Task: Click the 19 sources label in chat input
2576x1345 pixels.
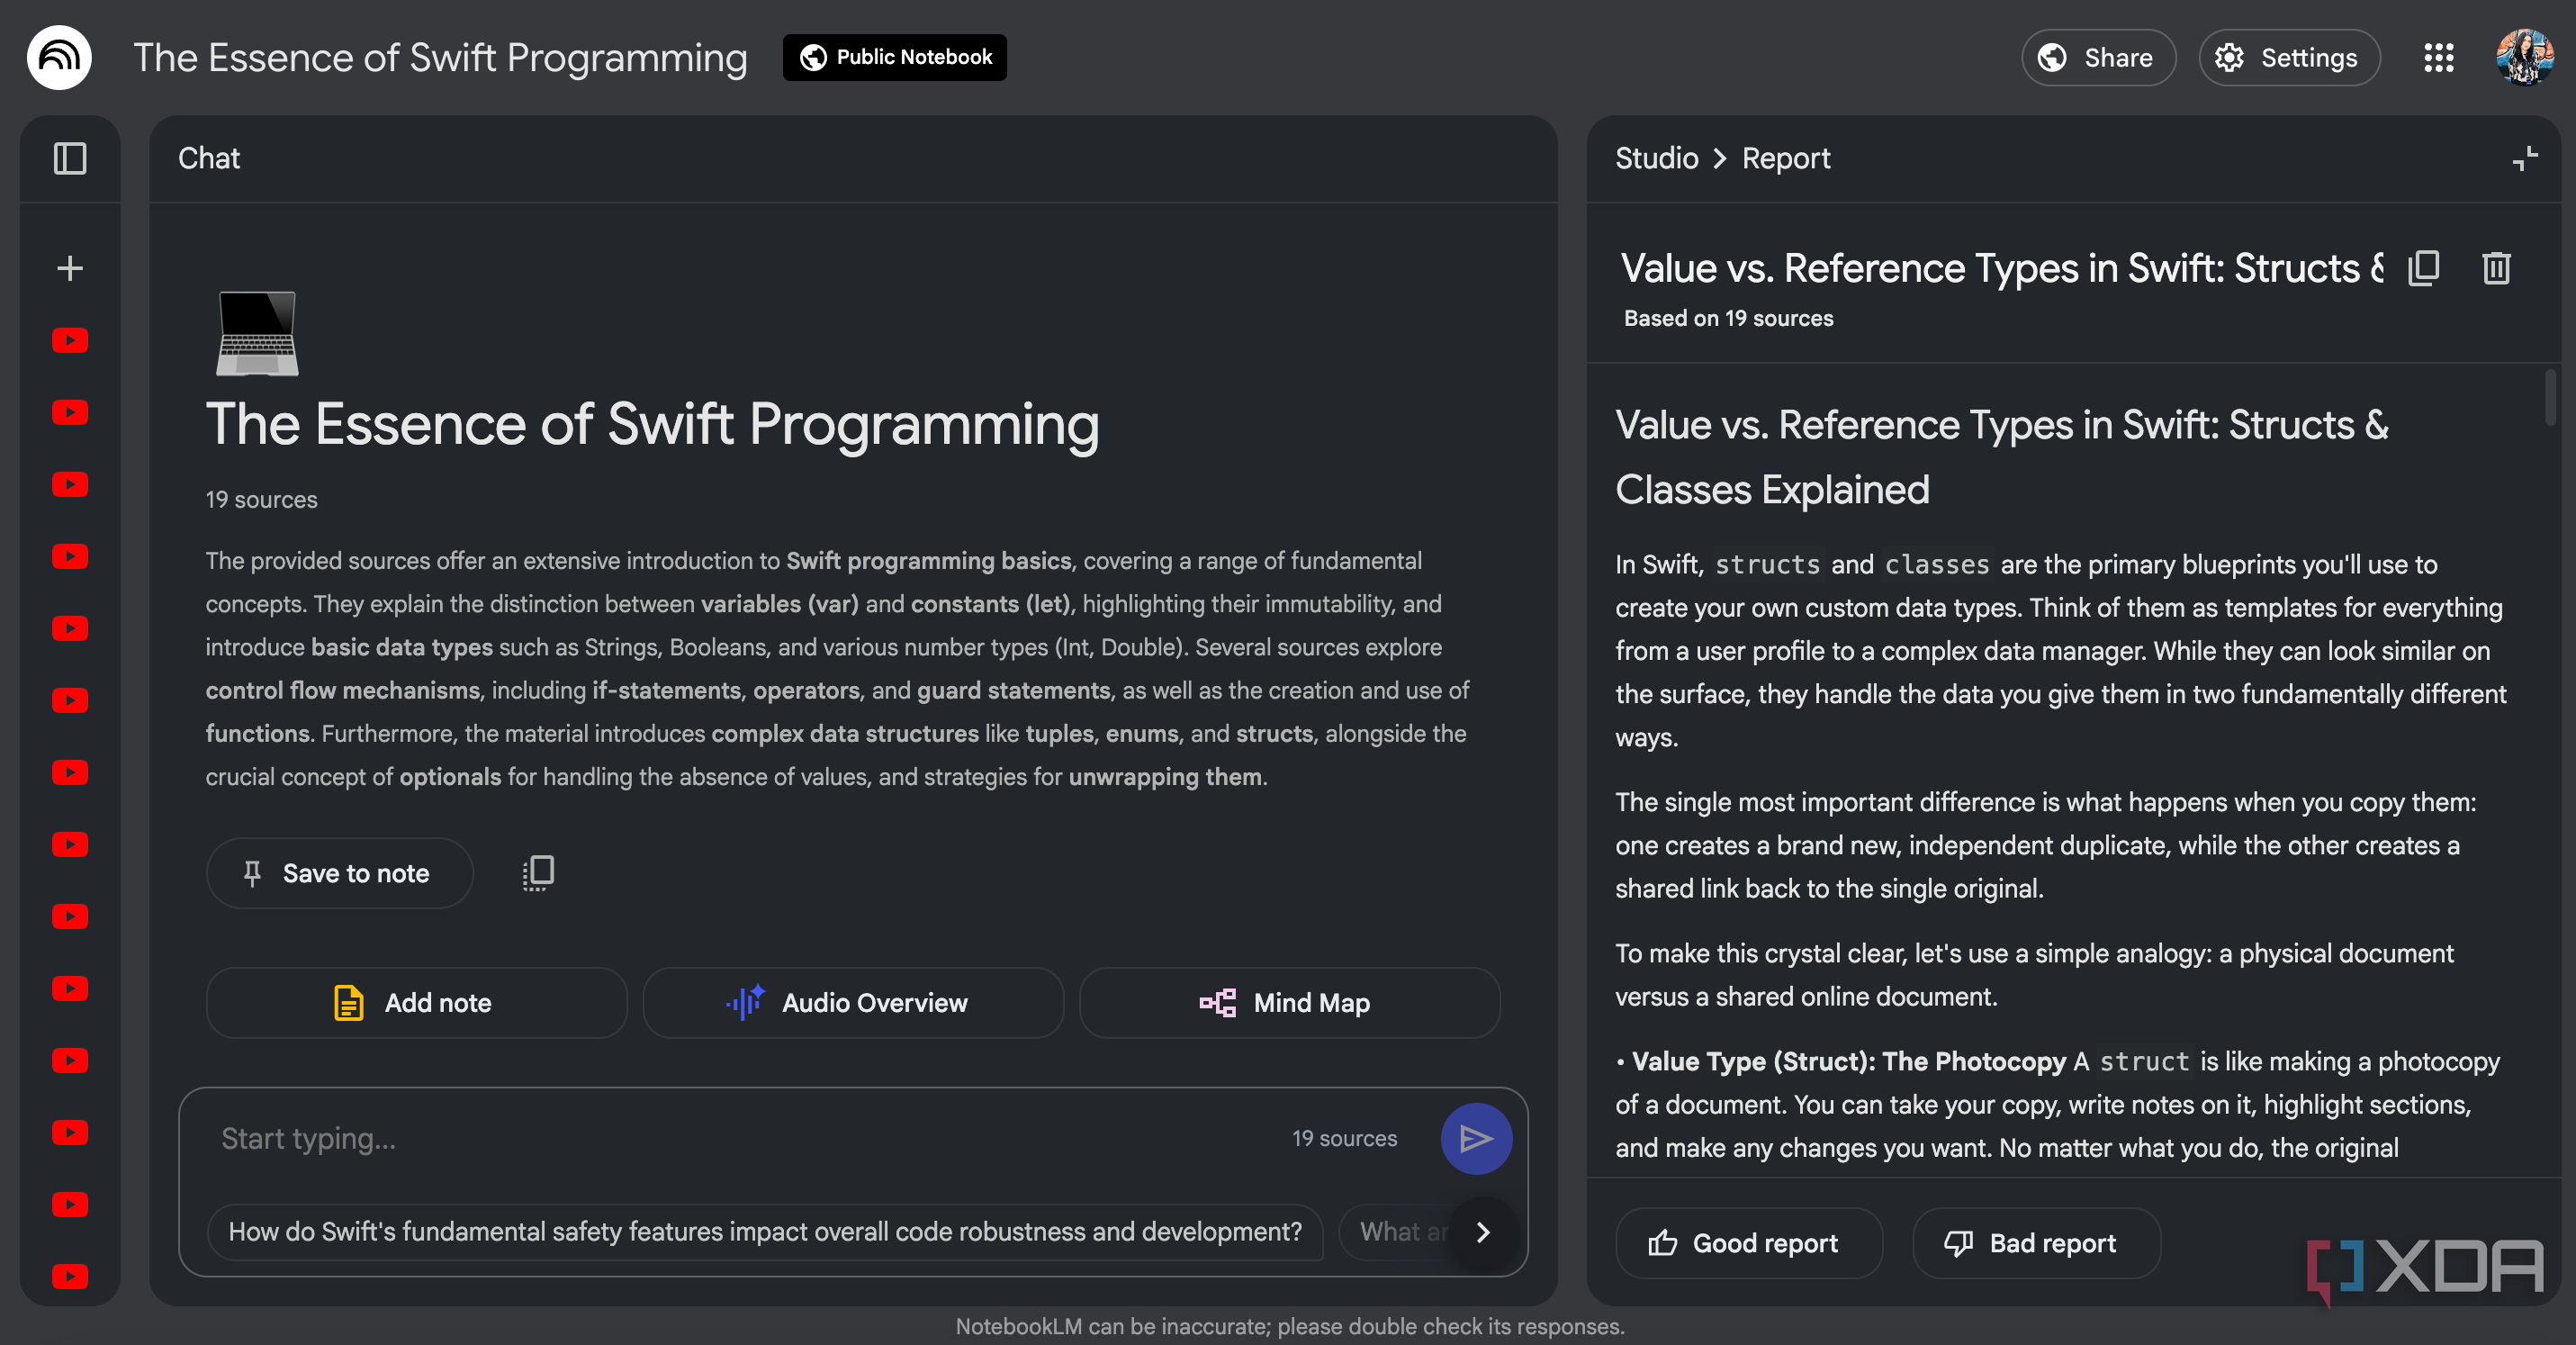Action: pos(1344,1138)
